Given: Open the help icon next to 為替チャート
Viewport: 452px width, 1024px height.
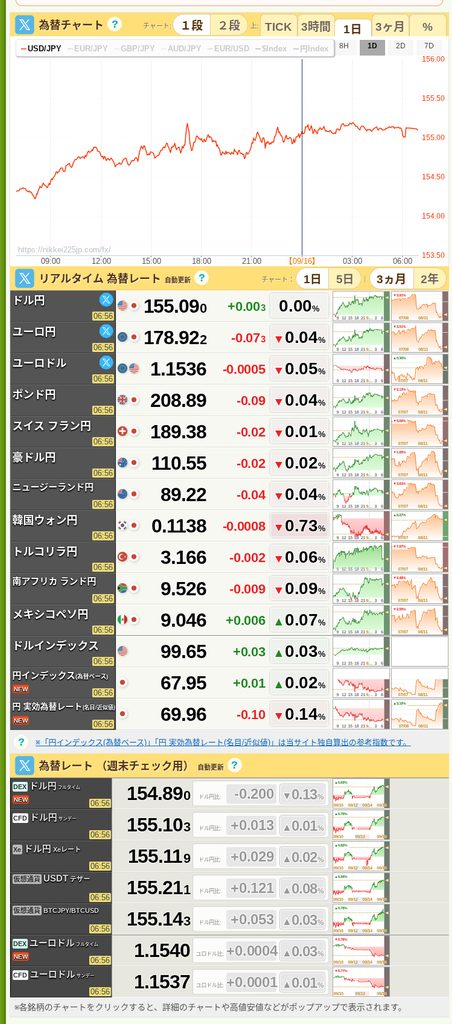Looking at the screenshot, I should [x=115, y=25].
